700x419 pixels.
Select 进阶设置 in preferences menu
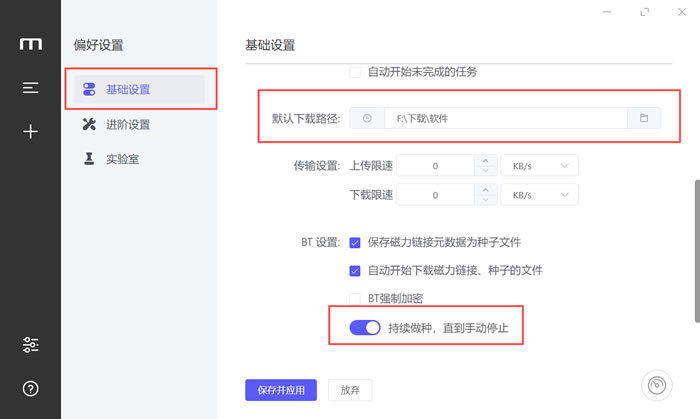coord(128,125)
